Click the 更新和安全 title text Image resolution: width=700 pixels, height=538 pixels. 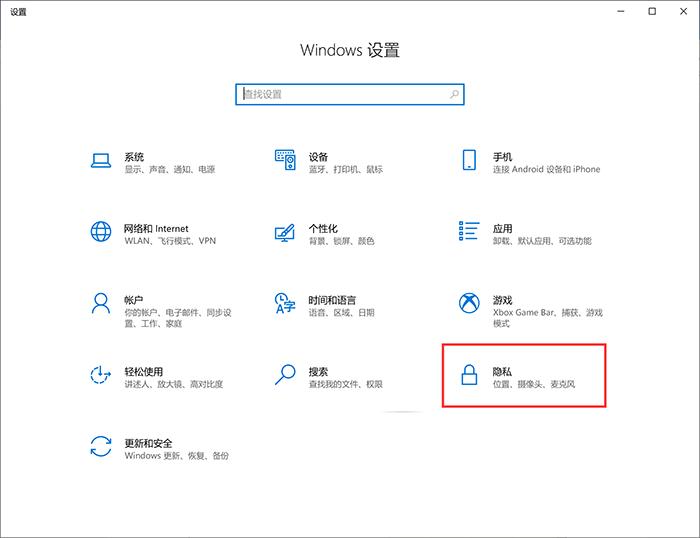(148, 443)
